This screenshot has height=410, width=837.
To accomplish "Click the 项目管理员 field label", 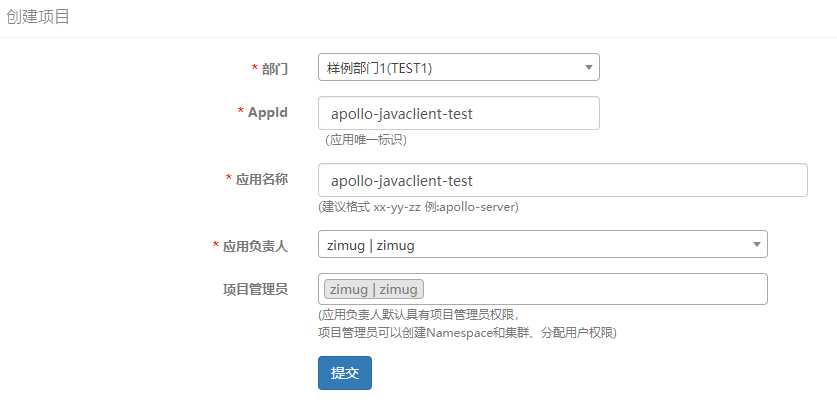I will [x=255, y=289].
